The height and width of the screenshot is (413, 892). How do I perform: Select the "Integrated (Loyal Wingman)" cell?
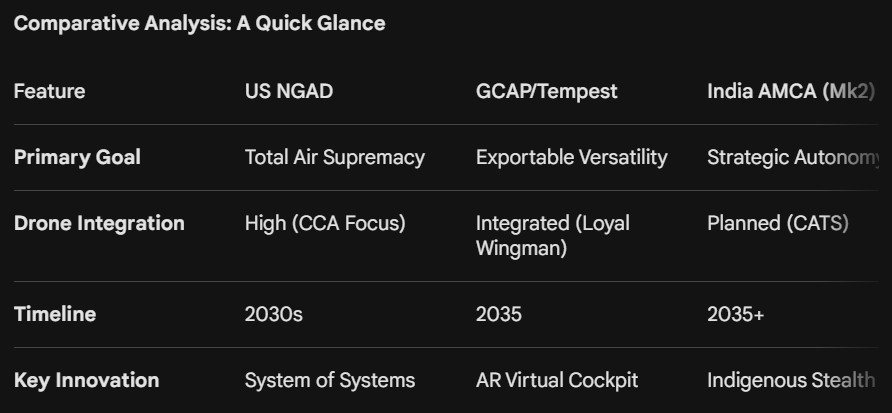(x=552, y=235)
